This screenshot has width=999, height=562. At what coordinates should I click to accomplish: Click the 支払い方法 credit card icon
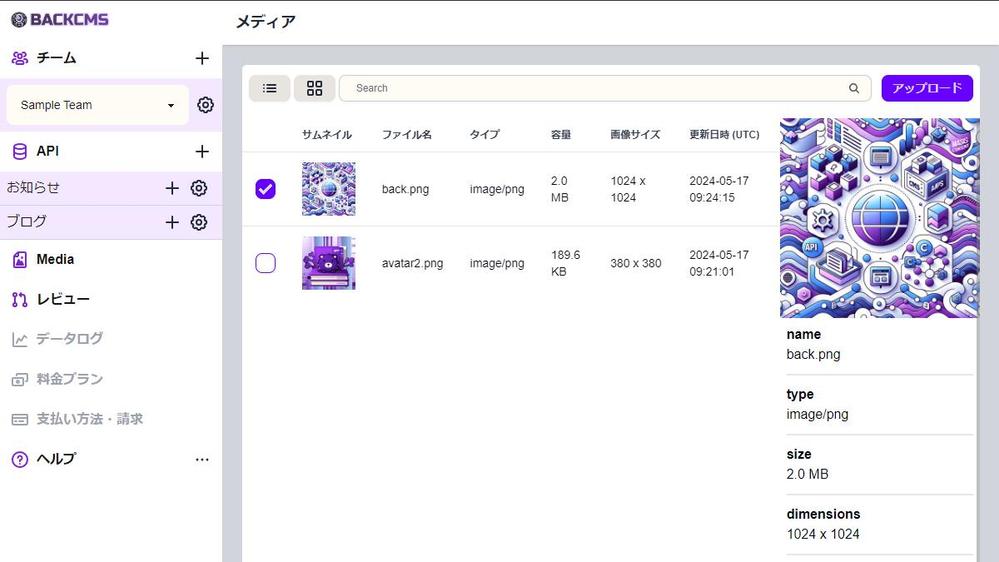[x=20, y=419]
